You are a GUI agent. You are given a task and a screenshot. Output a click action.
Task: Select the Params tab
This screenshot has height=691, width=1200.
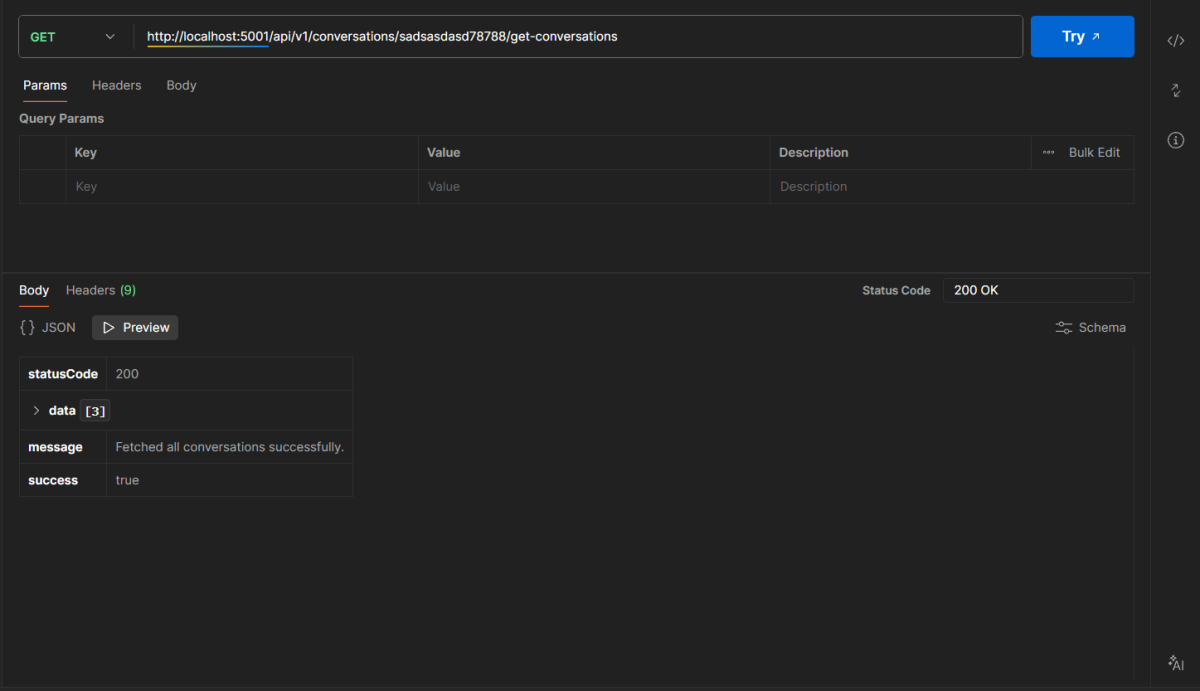pyautogui.click(x=45, y=86)
